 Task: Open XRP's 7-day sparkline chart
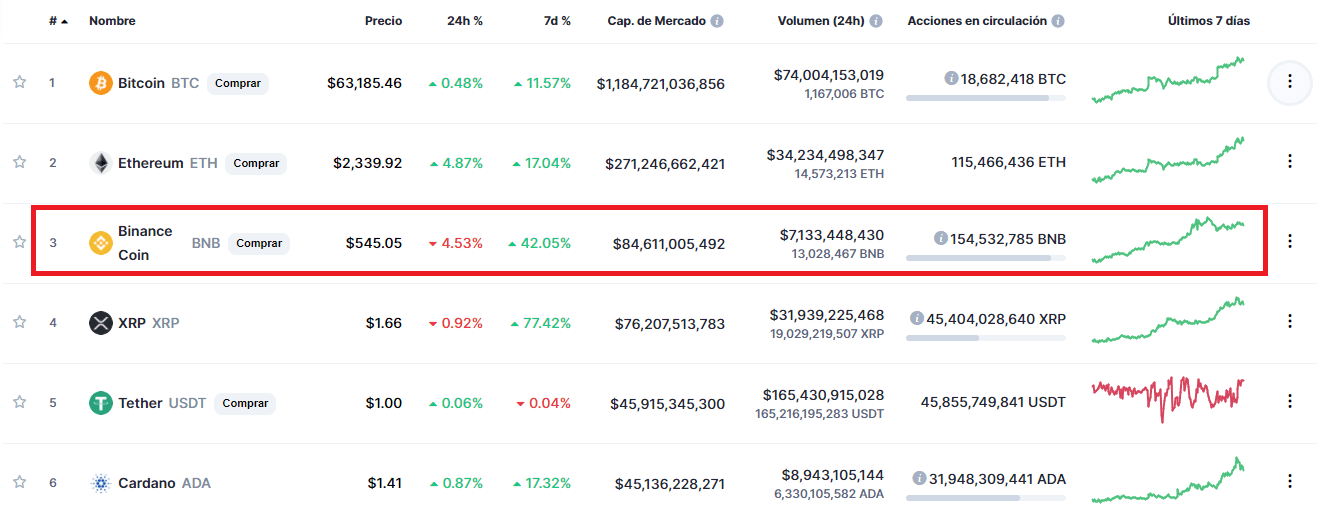click(x=1168, y=320)
